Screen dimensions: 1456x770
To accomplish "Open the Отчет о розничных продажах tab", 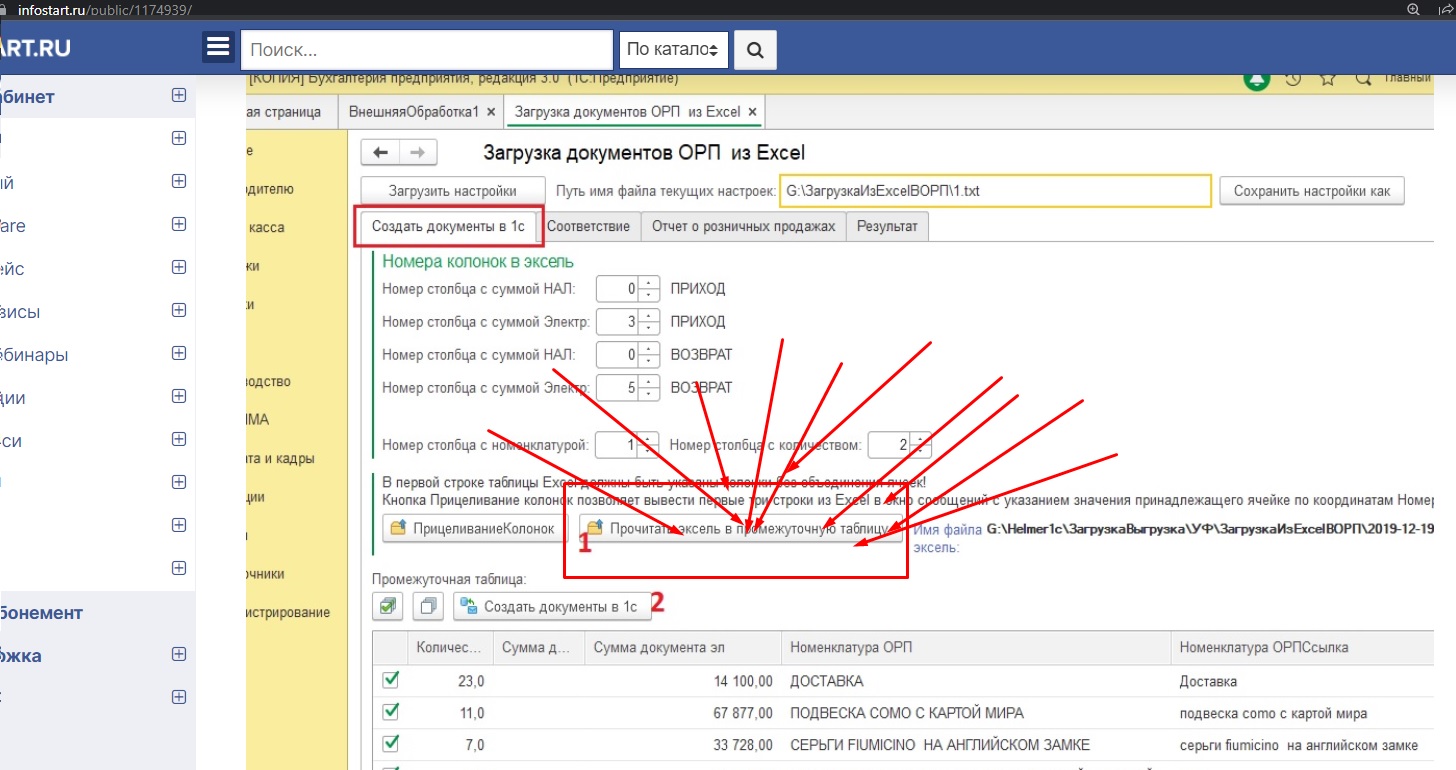I will pyautogui.click(x=743, y=226).
